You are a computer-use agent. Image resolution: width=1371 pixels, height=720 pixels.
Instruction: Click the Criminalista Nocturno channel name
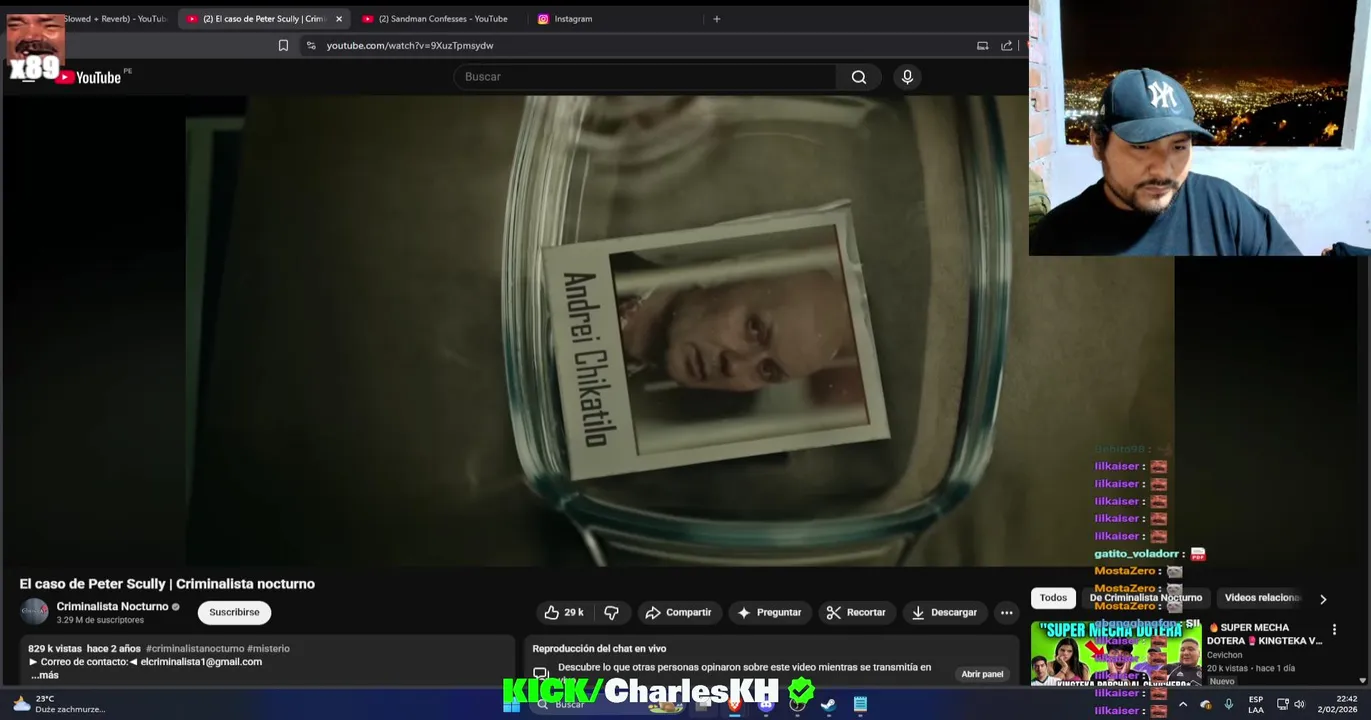[112, 606]
